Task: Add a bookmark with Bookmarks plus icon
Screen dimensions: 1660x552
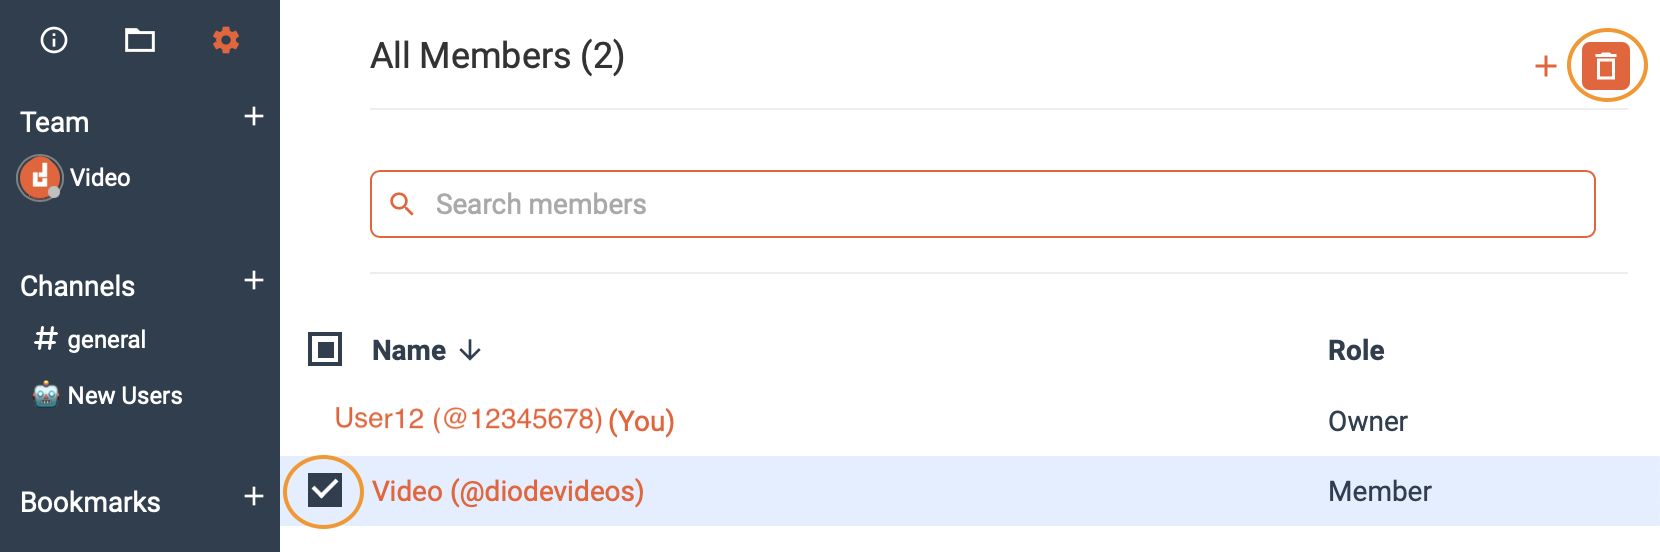Action: (x=254, y=497)
